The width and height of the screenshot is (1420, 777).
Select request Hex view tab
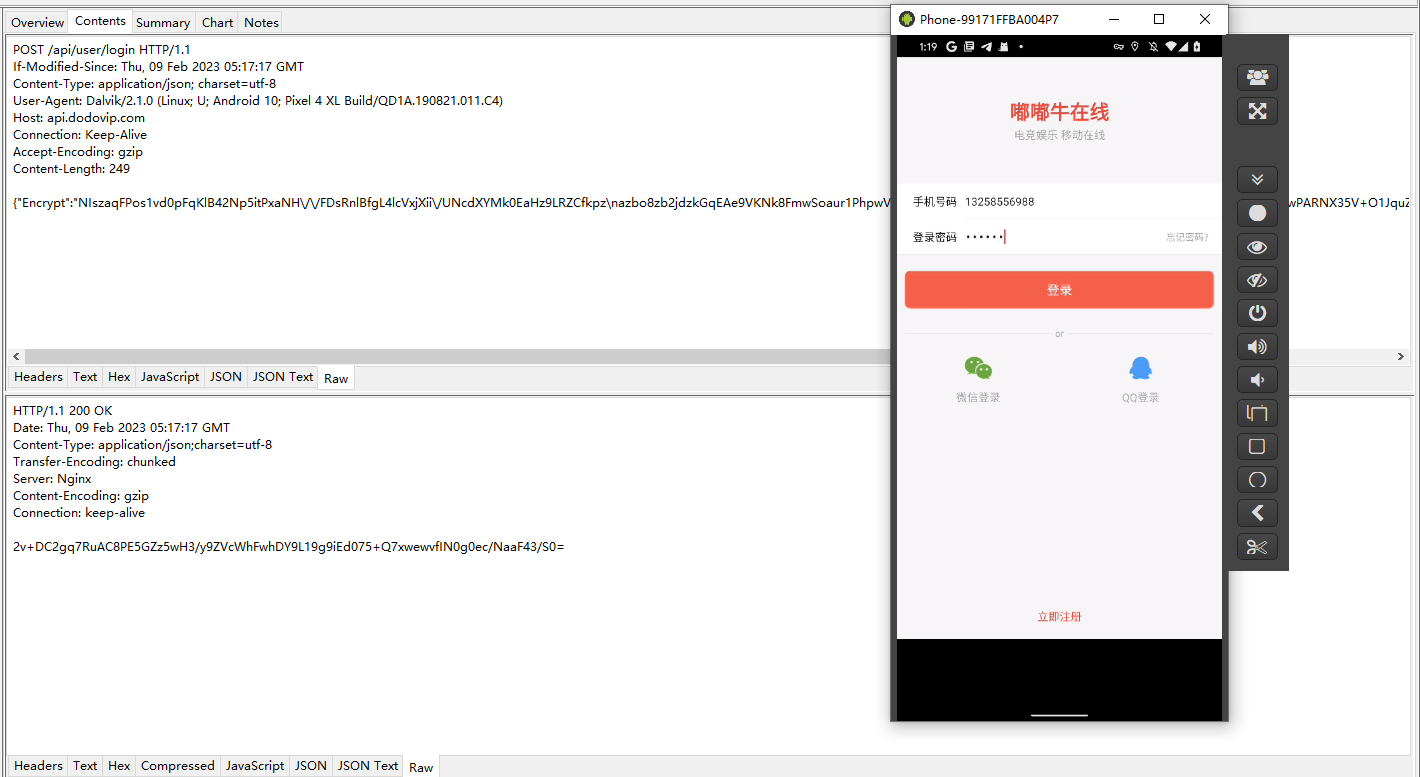point(119,377)
